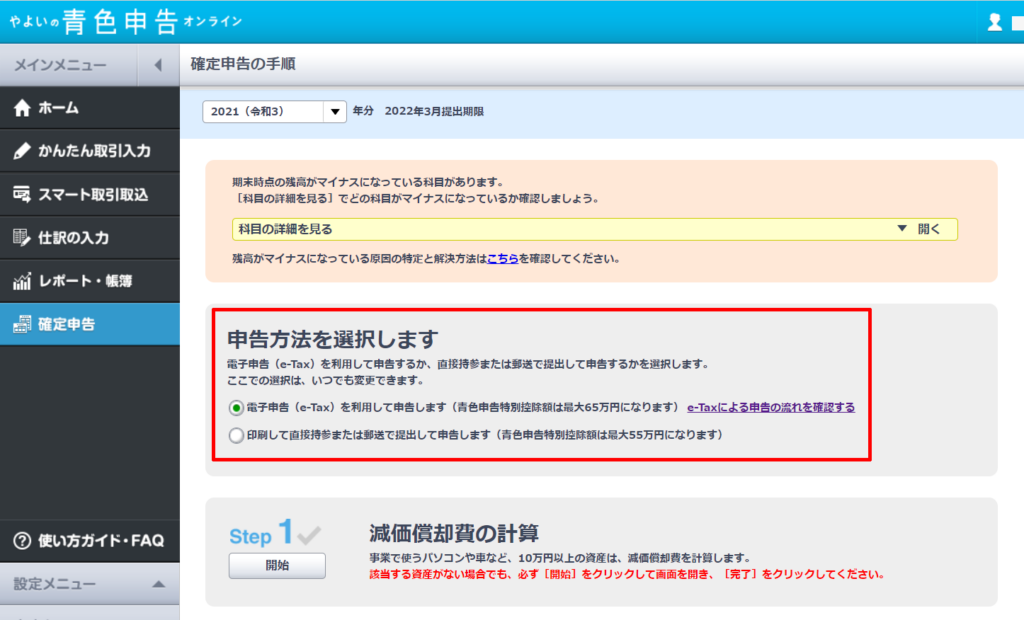Open 仕訳の入力 menu item
The height and width of the screenshot is (620, 1024).
tap(89, 237)
